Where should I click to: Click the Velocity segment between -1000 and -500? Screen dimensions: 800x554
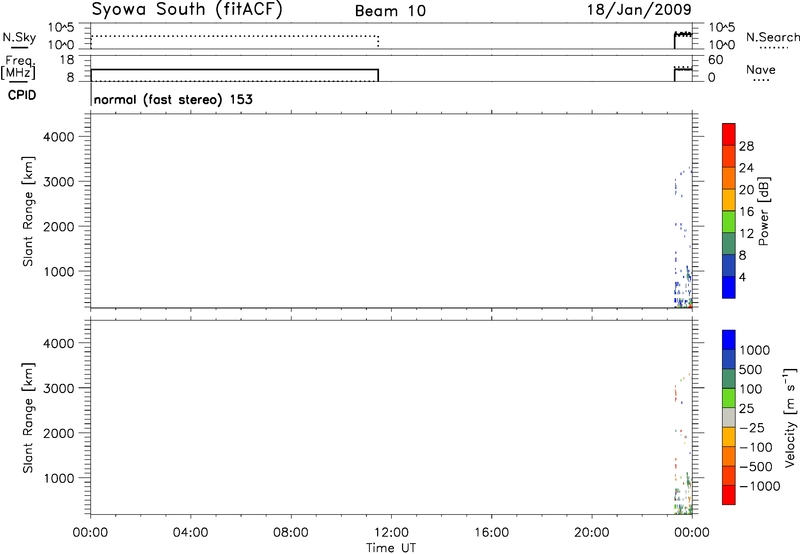pos(729,476)
